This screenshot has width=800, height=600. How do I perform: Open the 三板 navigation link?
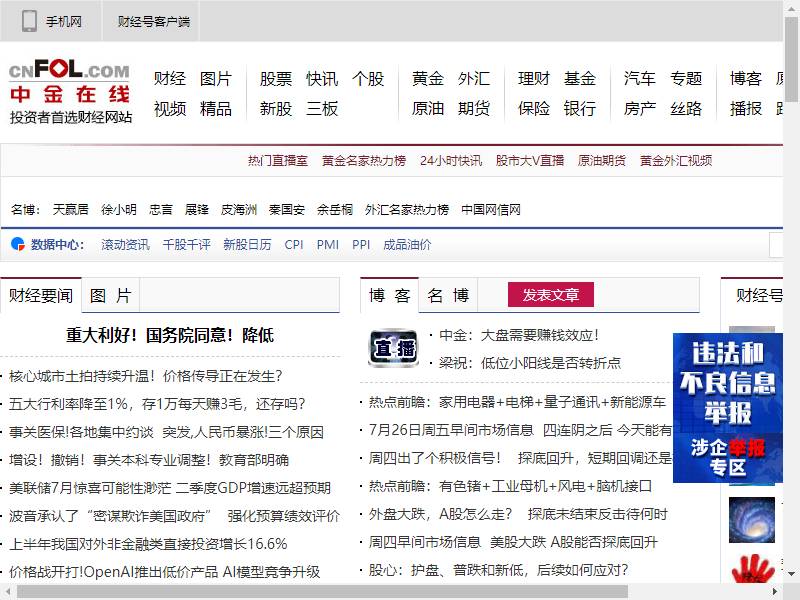322,108
